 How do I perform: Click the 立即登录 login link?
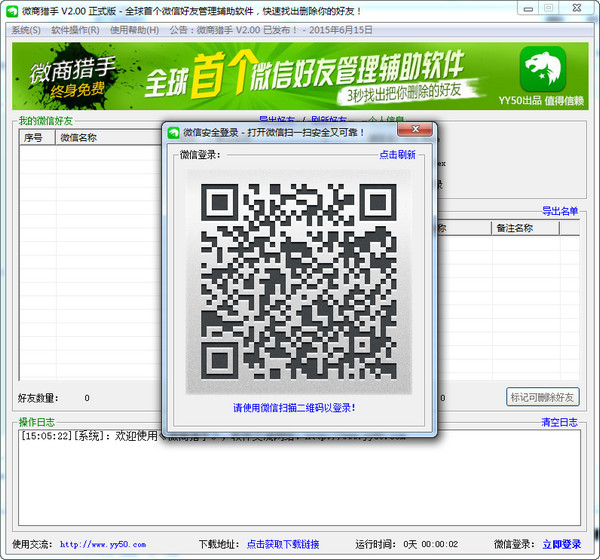561,545
